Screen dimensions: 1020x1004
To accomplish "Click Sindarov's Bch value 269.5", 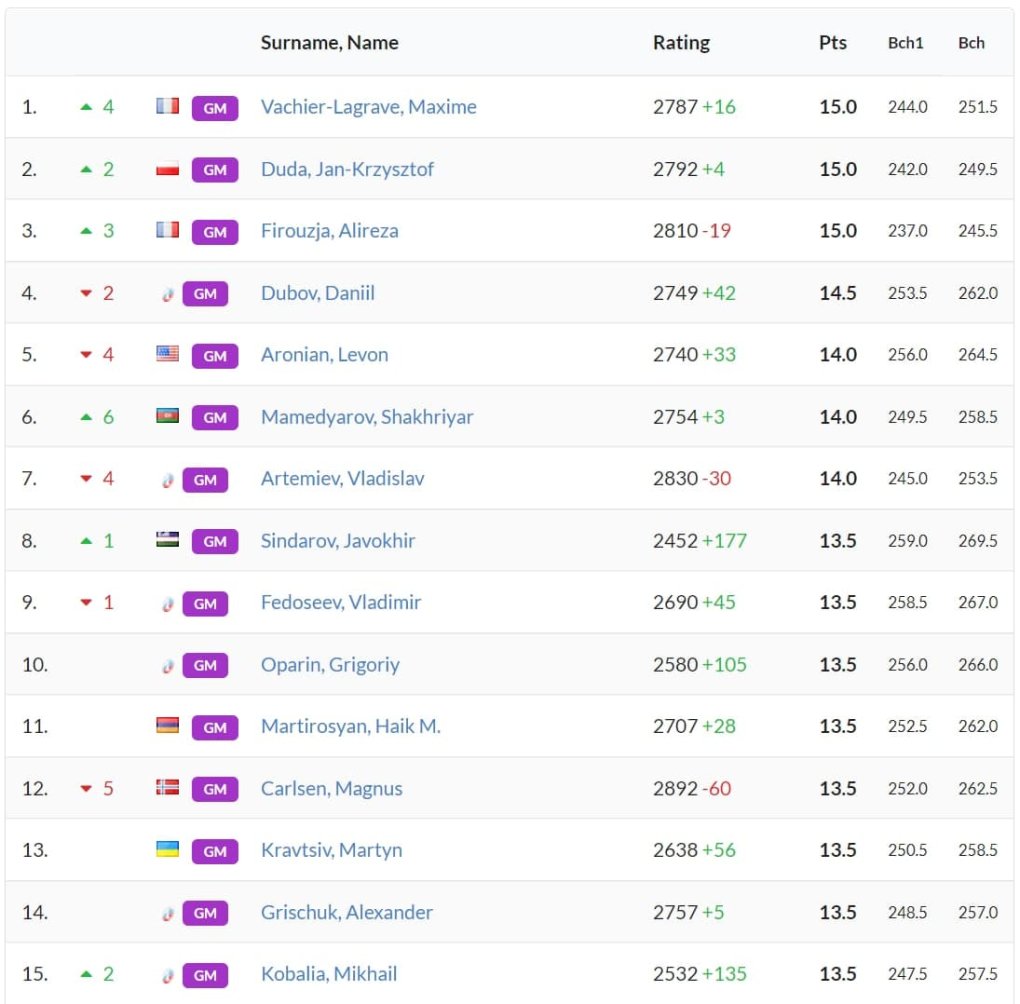I will coord(978,541).
